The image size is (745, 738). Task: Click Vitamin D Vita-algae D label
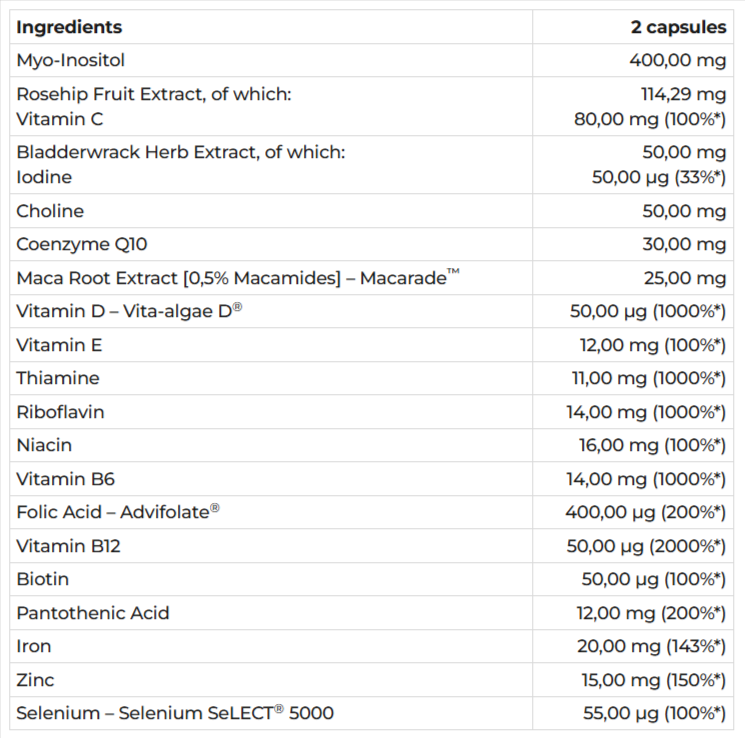tap(129, 311)
